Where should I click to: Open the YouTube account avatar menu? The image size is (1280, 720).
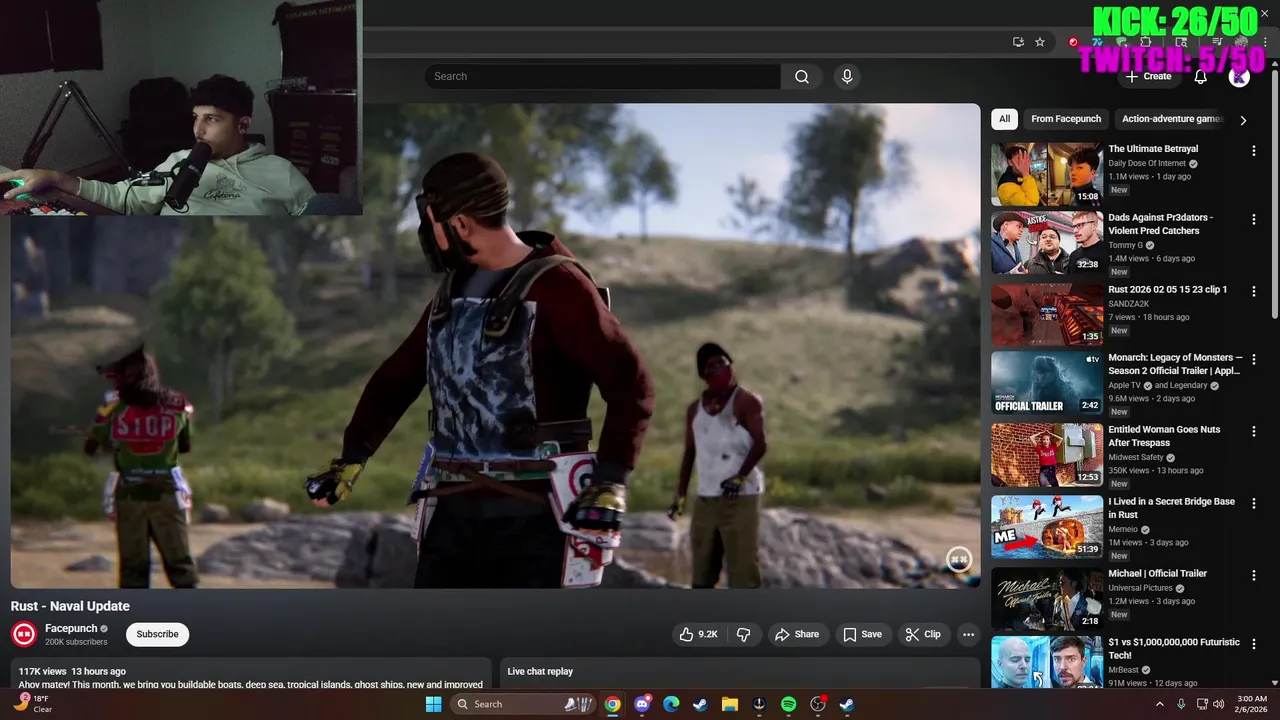1239,77
